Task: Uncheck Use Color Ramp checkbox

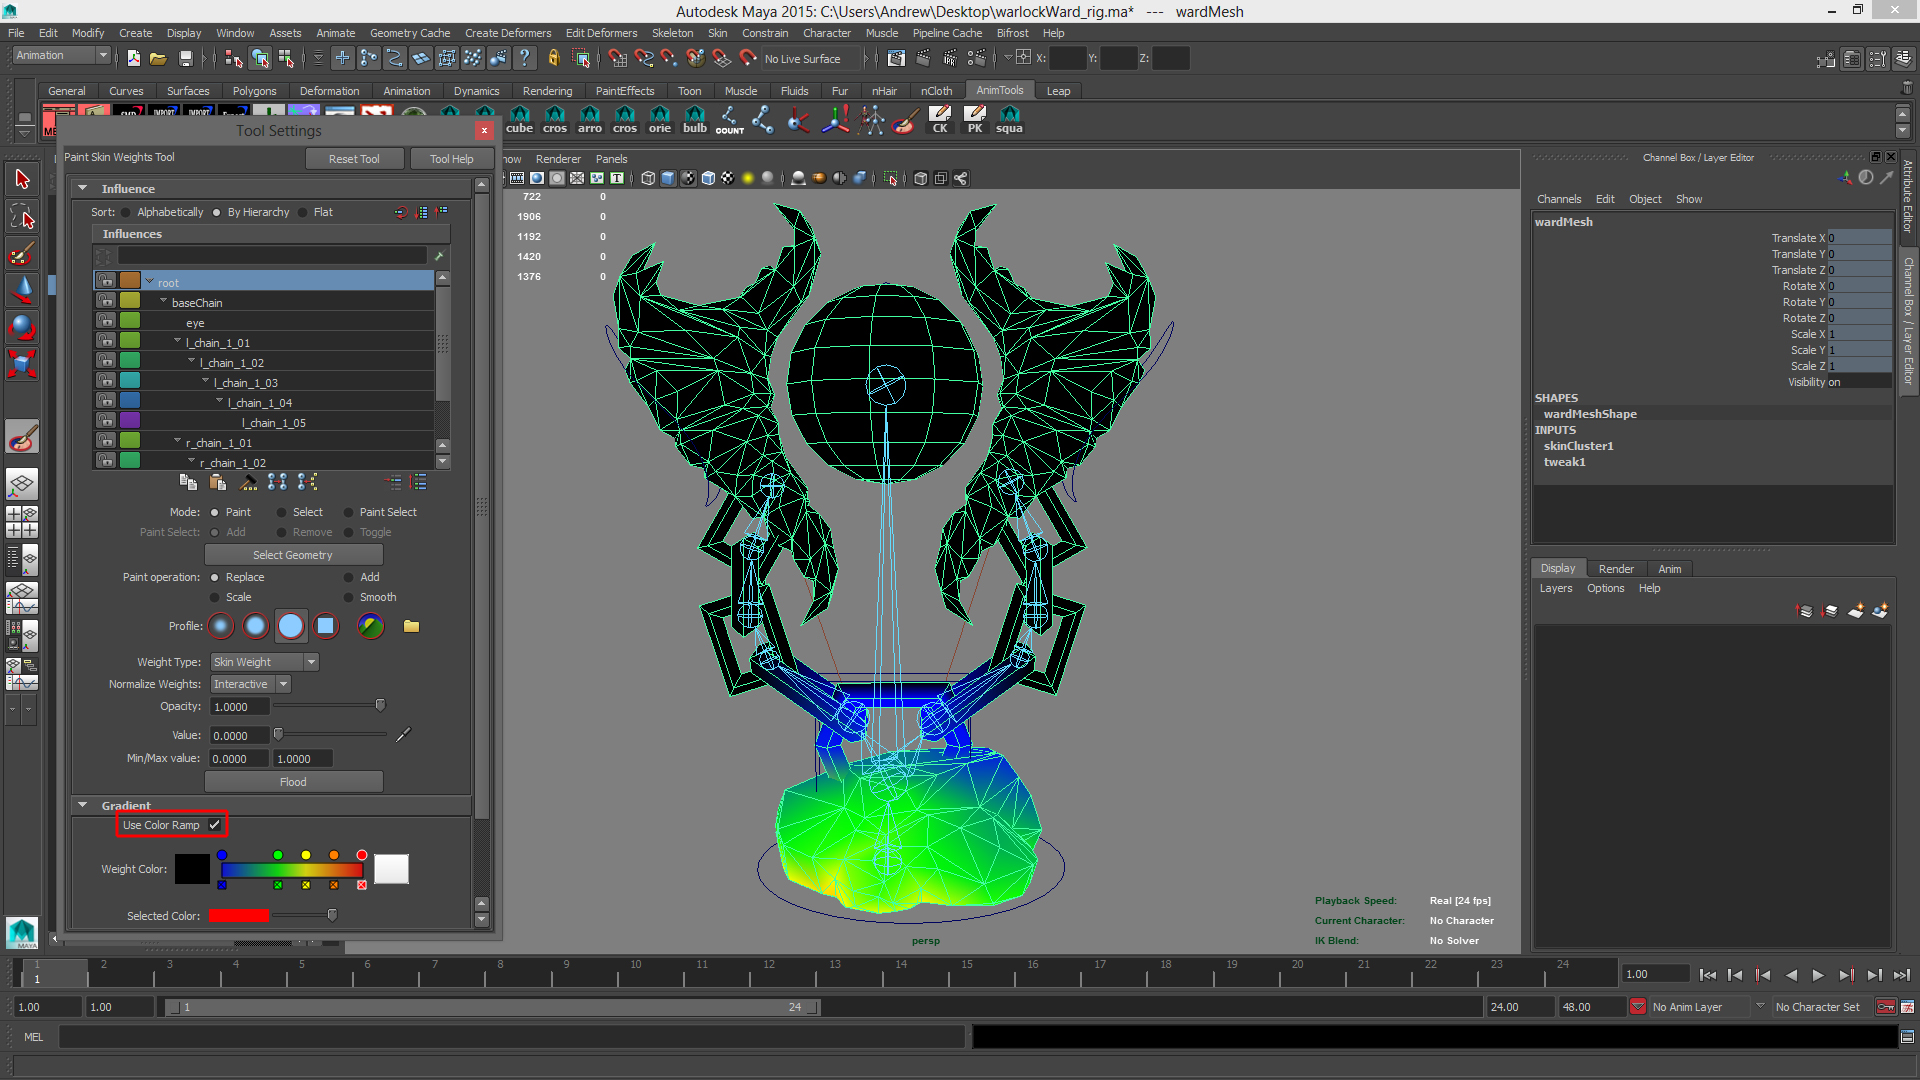Action: [x=214, y=825]
